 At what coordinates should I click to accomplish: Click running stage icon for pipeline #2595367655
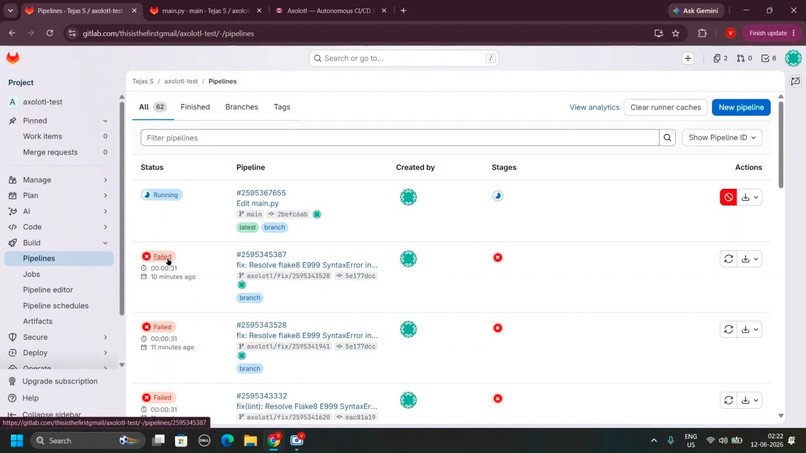[x=498, y=196]
